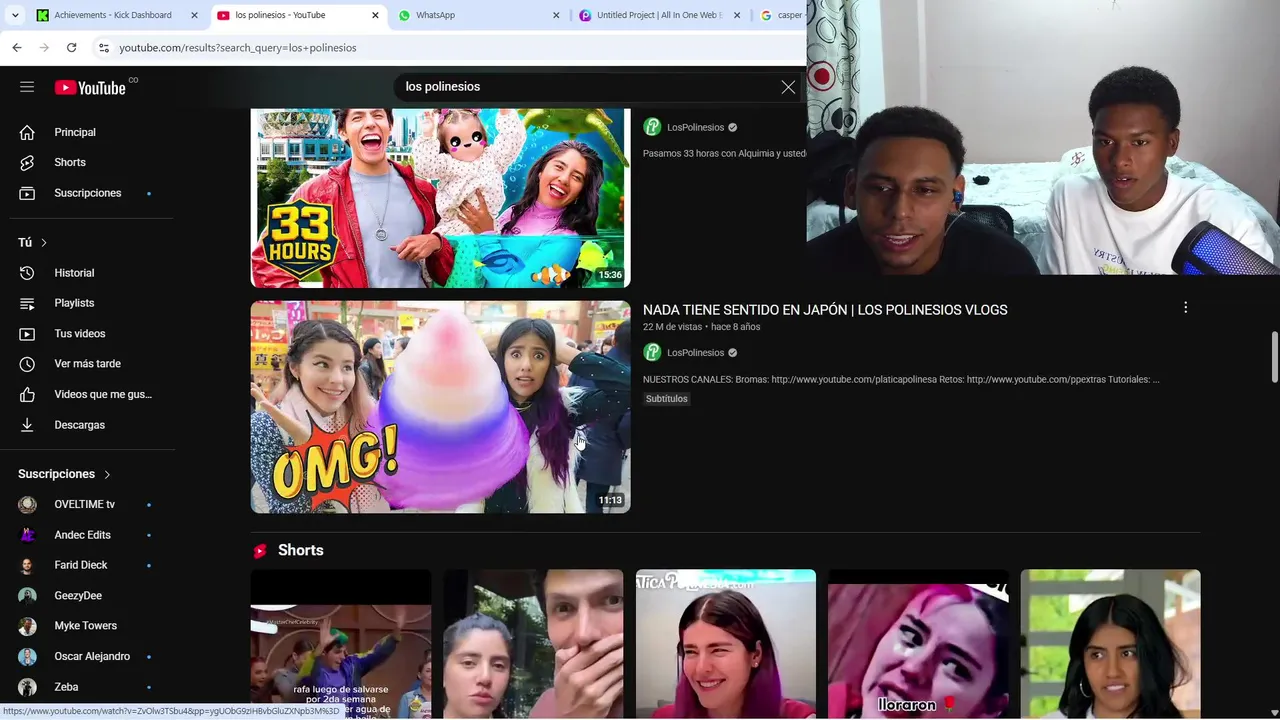The height and width of the screenshot is (720, 1280).
Task: Click the page vertical scrollbar thumb
Action: click(x=1274, y=356)
